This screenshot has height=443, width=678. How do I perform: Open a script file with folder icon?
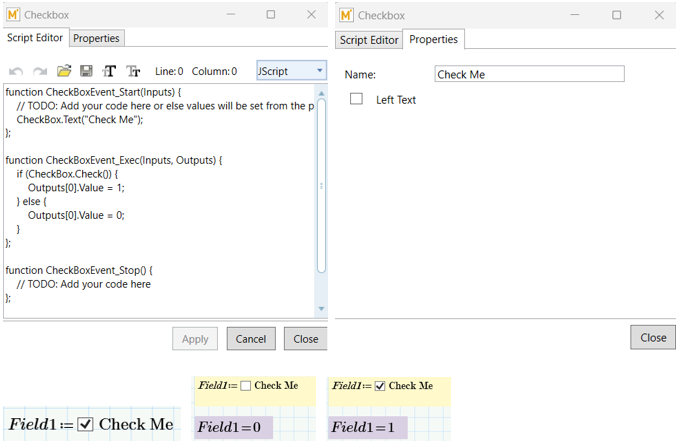[x=64, y=71]
